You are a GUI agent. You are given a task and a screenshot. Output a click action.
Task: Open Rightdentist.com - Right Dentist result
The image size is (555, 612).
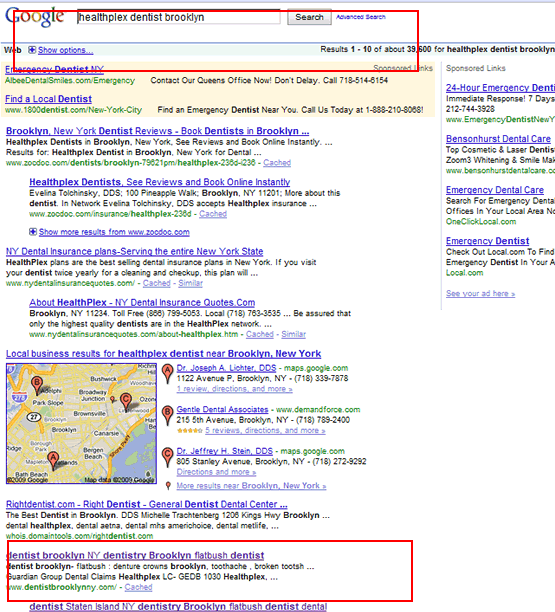click(x=146, y=504)
